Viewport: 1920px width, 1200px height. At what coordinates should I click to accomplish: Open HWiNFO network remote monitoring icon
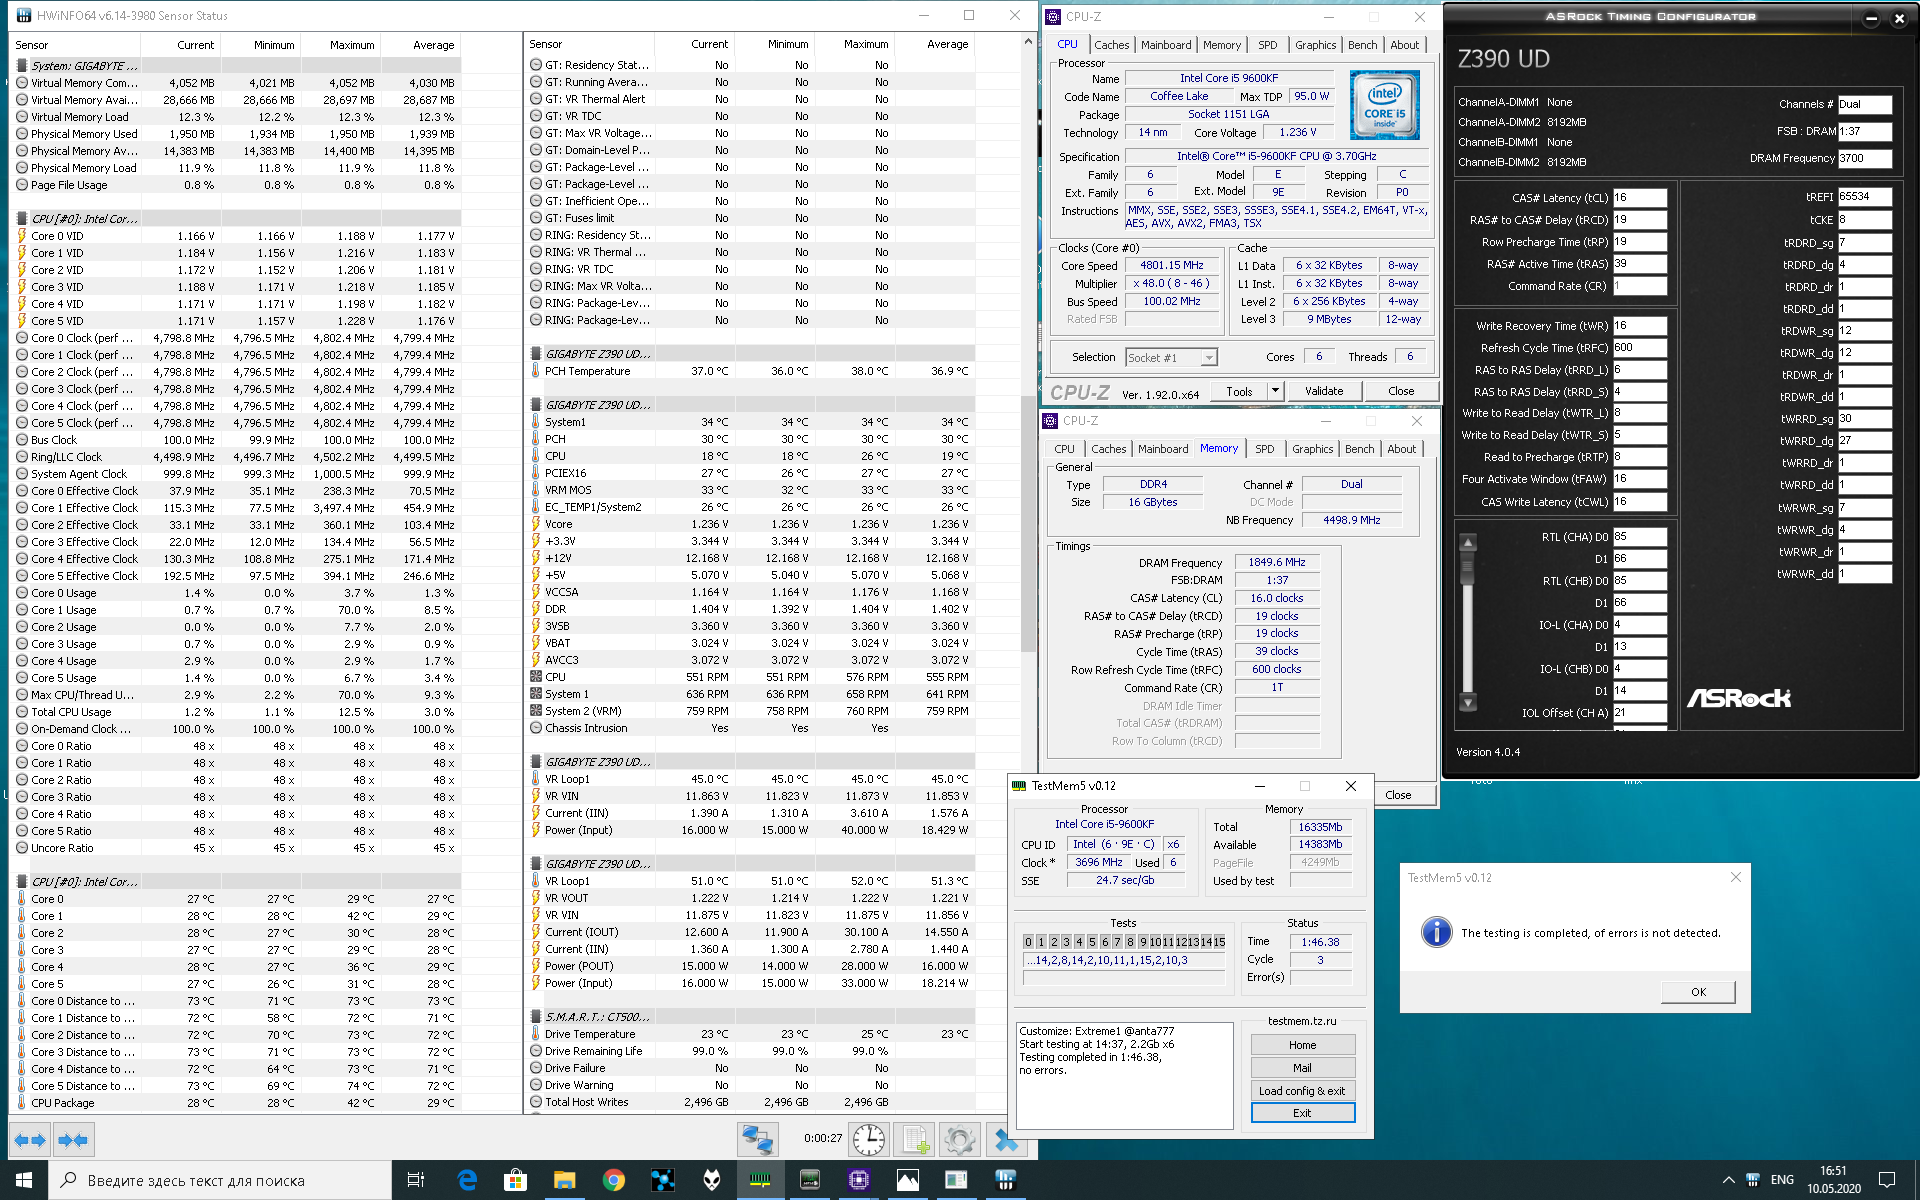point(757,1140)
